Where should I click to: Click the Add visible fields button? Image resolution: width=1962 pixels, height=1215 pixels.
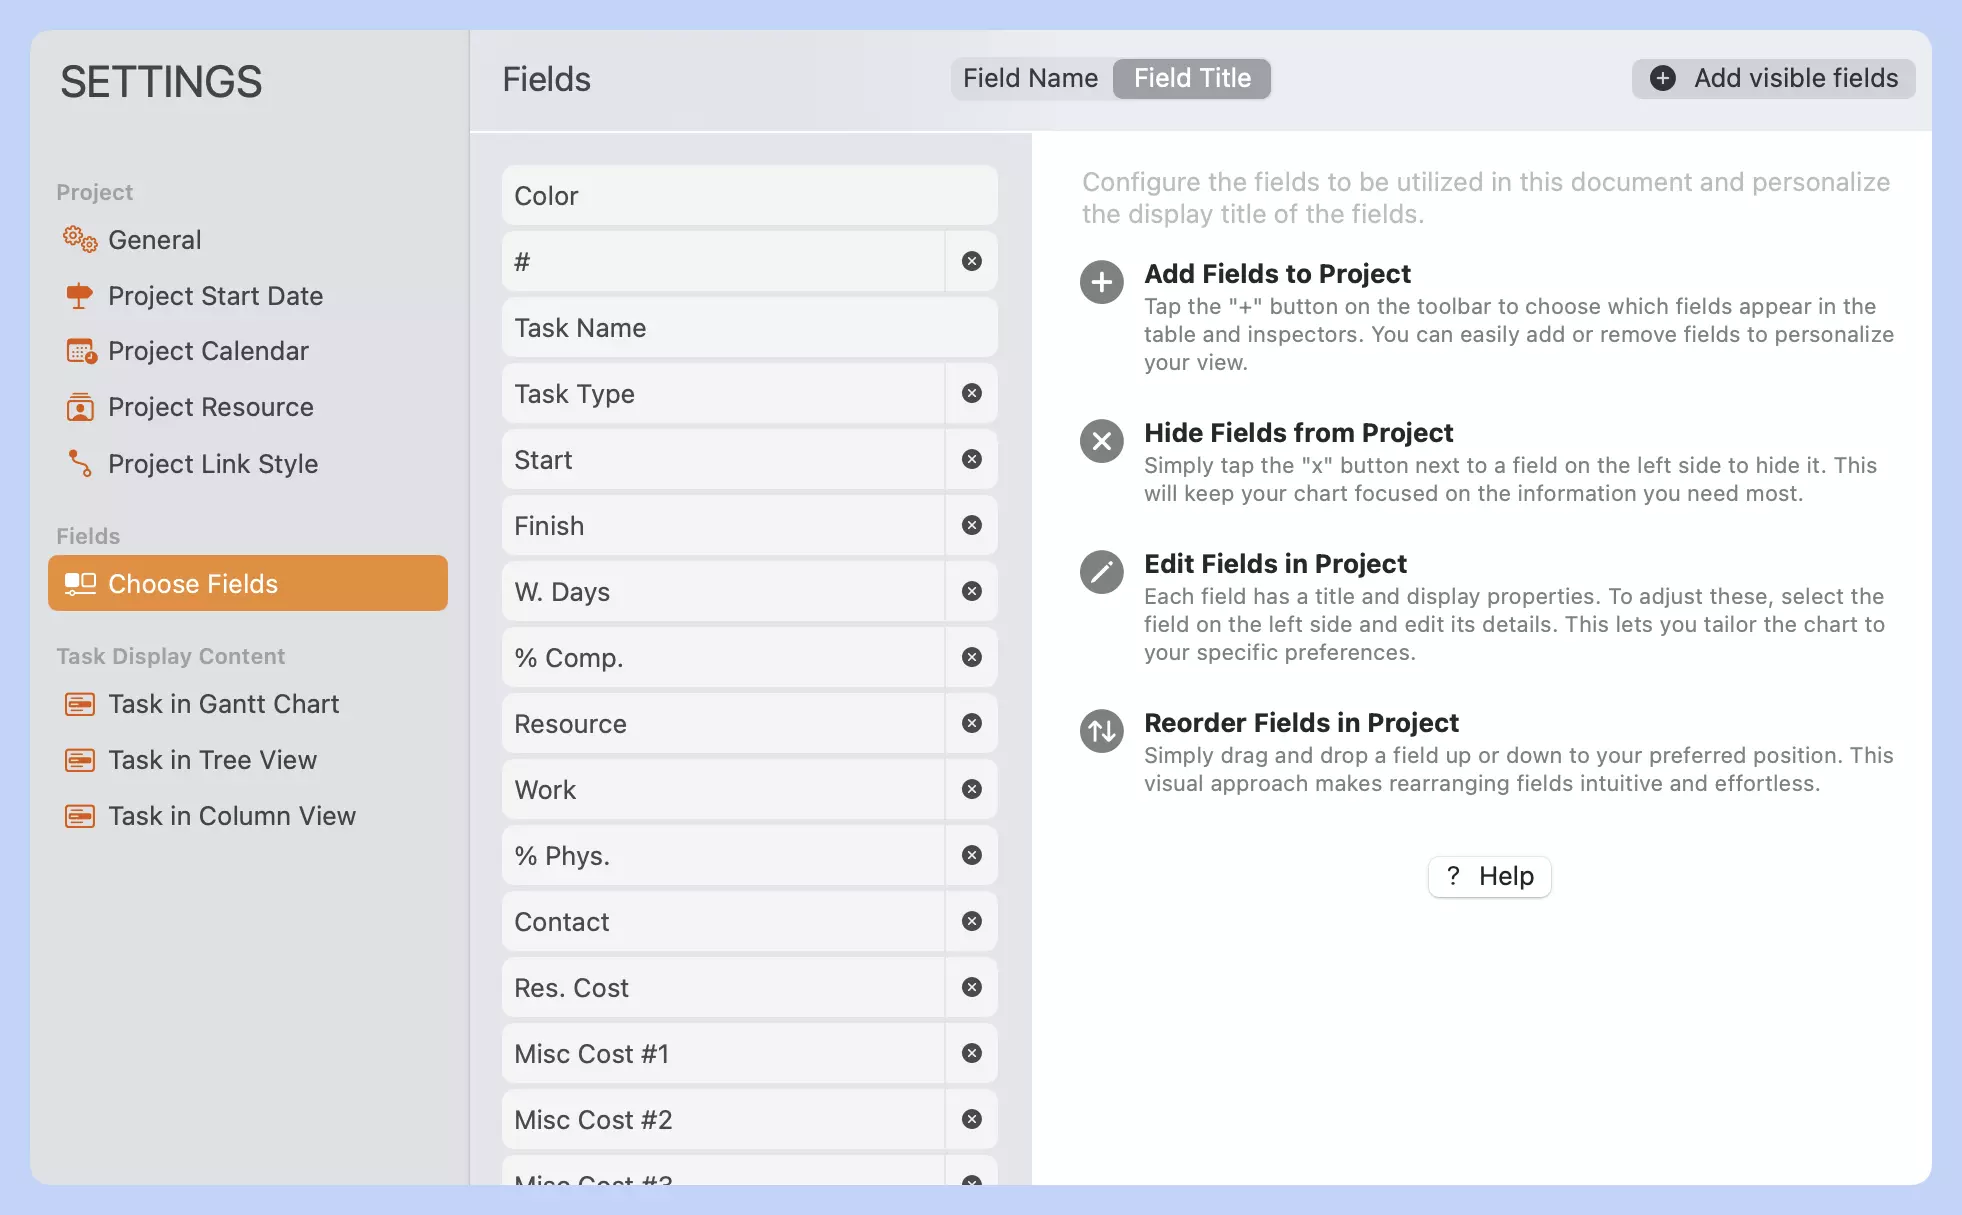click(1771, 78)
